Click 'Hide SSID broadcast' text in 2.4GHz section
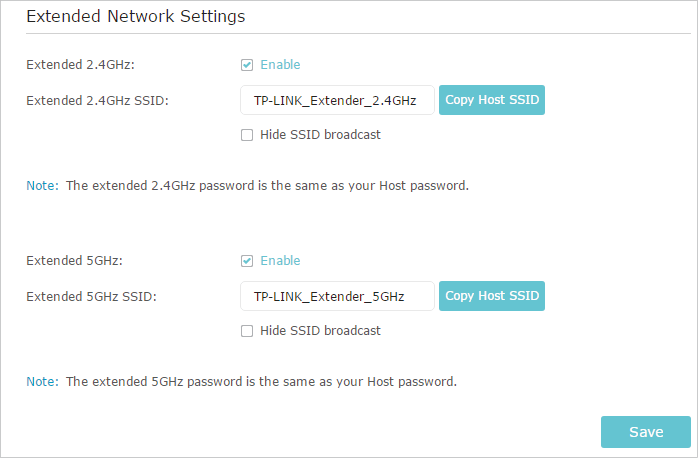Screen dimensions: 698x458 pyautogui.click(x=321, y=134)
